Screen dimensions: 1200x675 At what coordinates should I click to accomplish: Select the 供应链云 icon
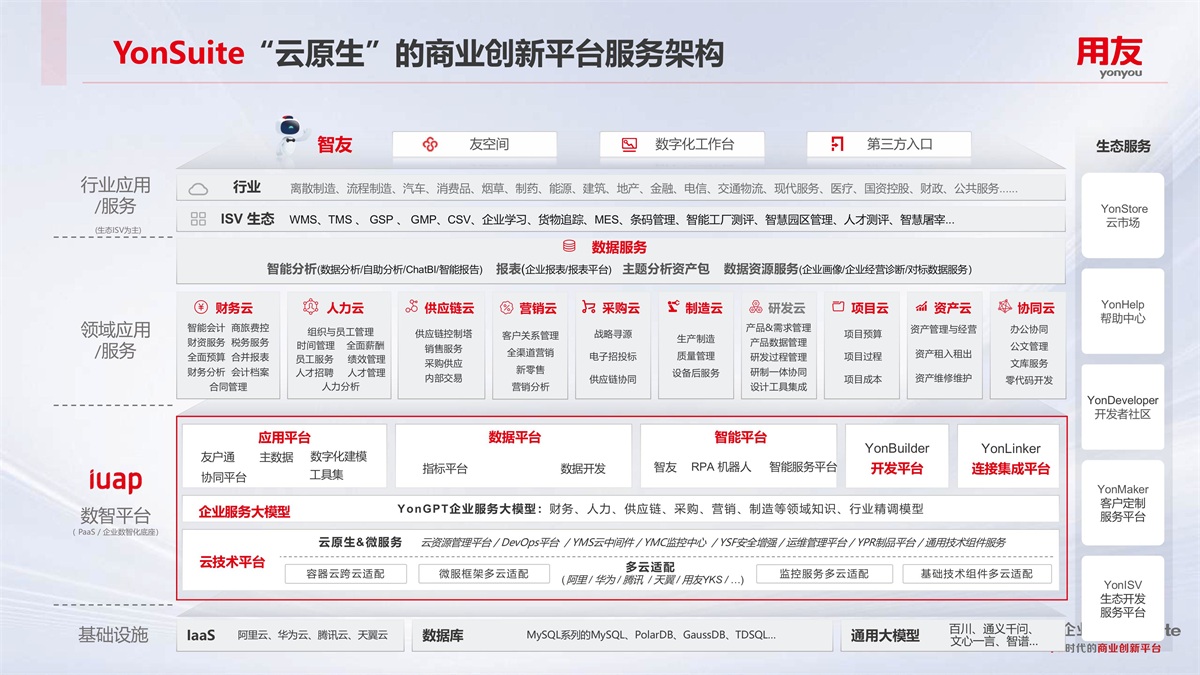tap(411, 308)
